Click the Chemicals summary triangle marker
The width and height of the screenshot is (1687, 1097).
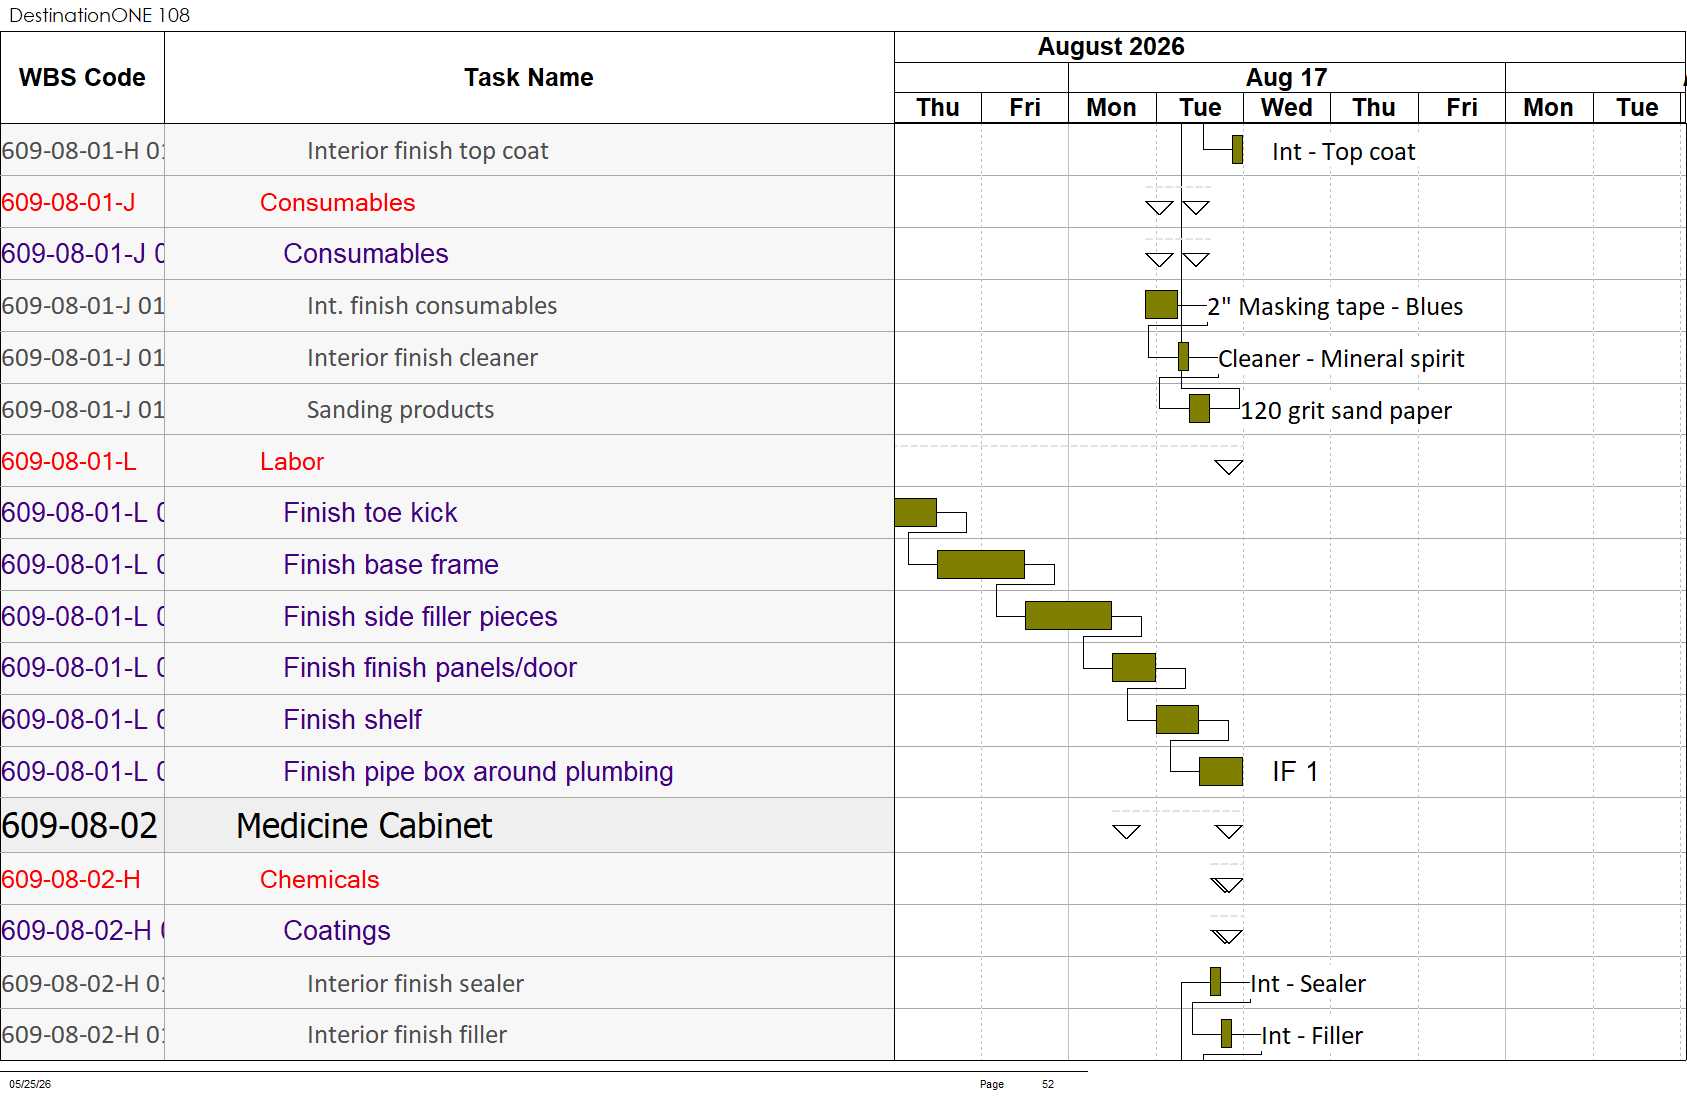click(x=1226, y=885)
